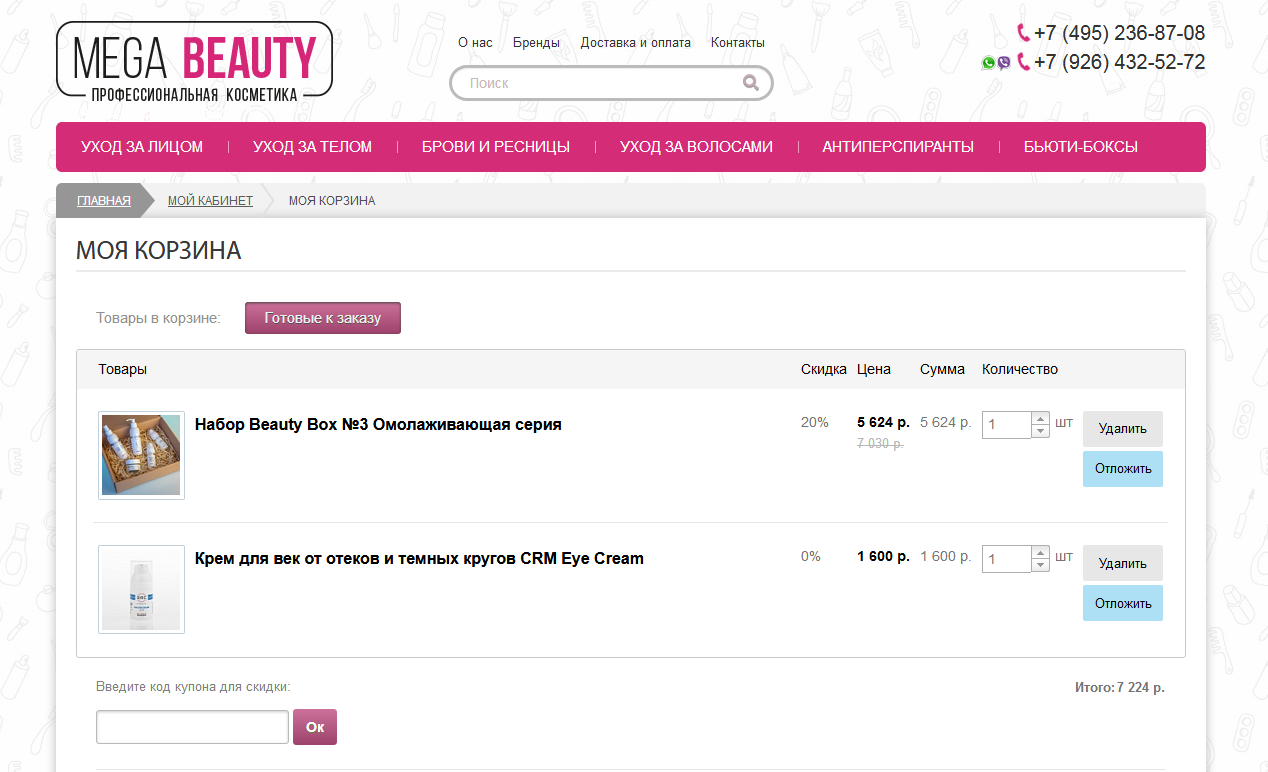The height and width of the screenshot is (772, 1268).
Task: Click the Mega Beauty logo
Action: pyautogui.click(x=194, y=62)
